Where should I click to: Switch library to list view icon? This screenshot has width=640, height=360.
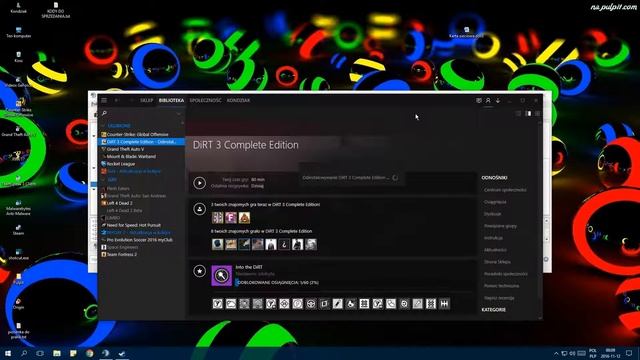point(518,113)
